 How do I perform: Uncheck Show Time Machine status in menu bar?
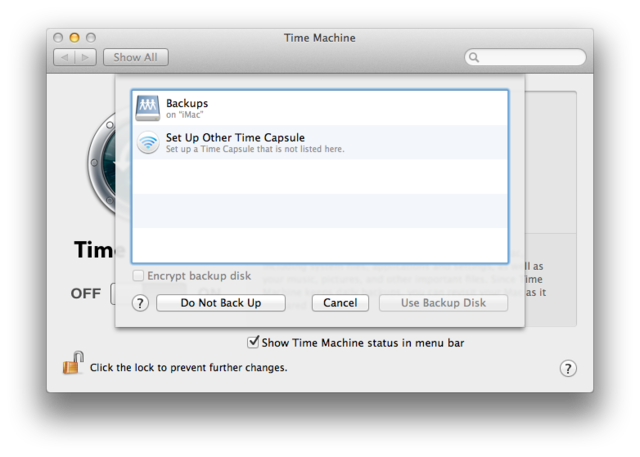point(253,342)
